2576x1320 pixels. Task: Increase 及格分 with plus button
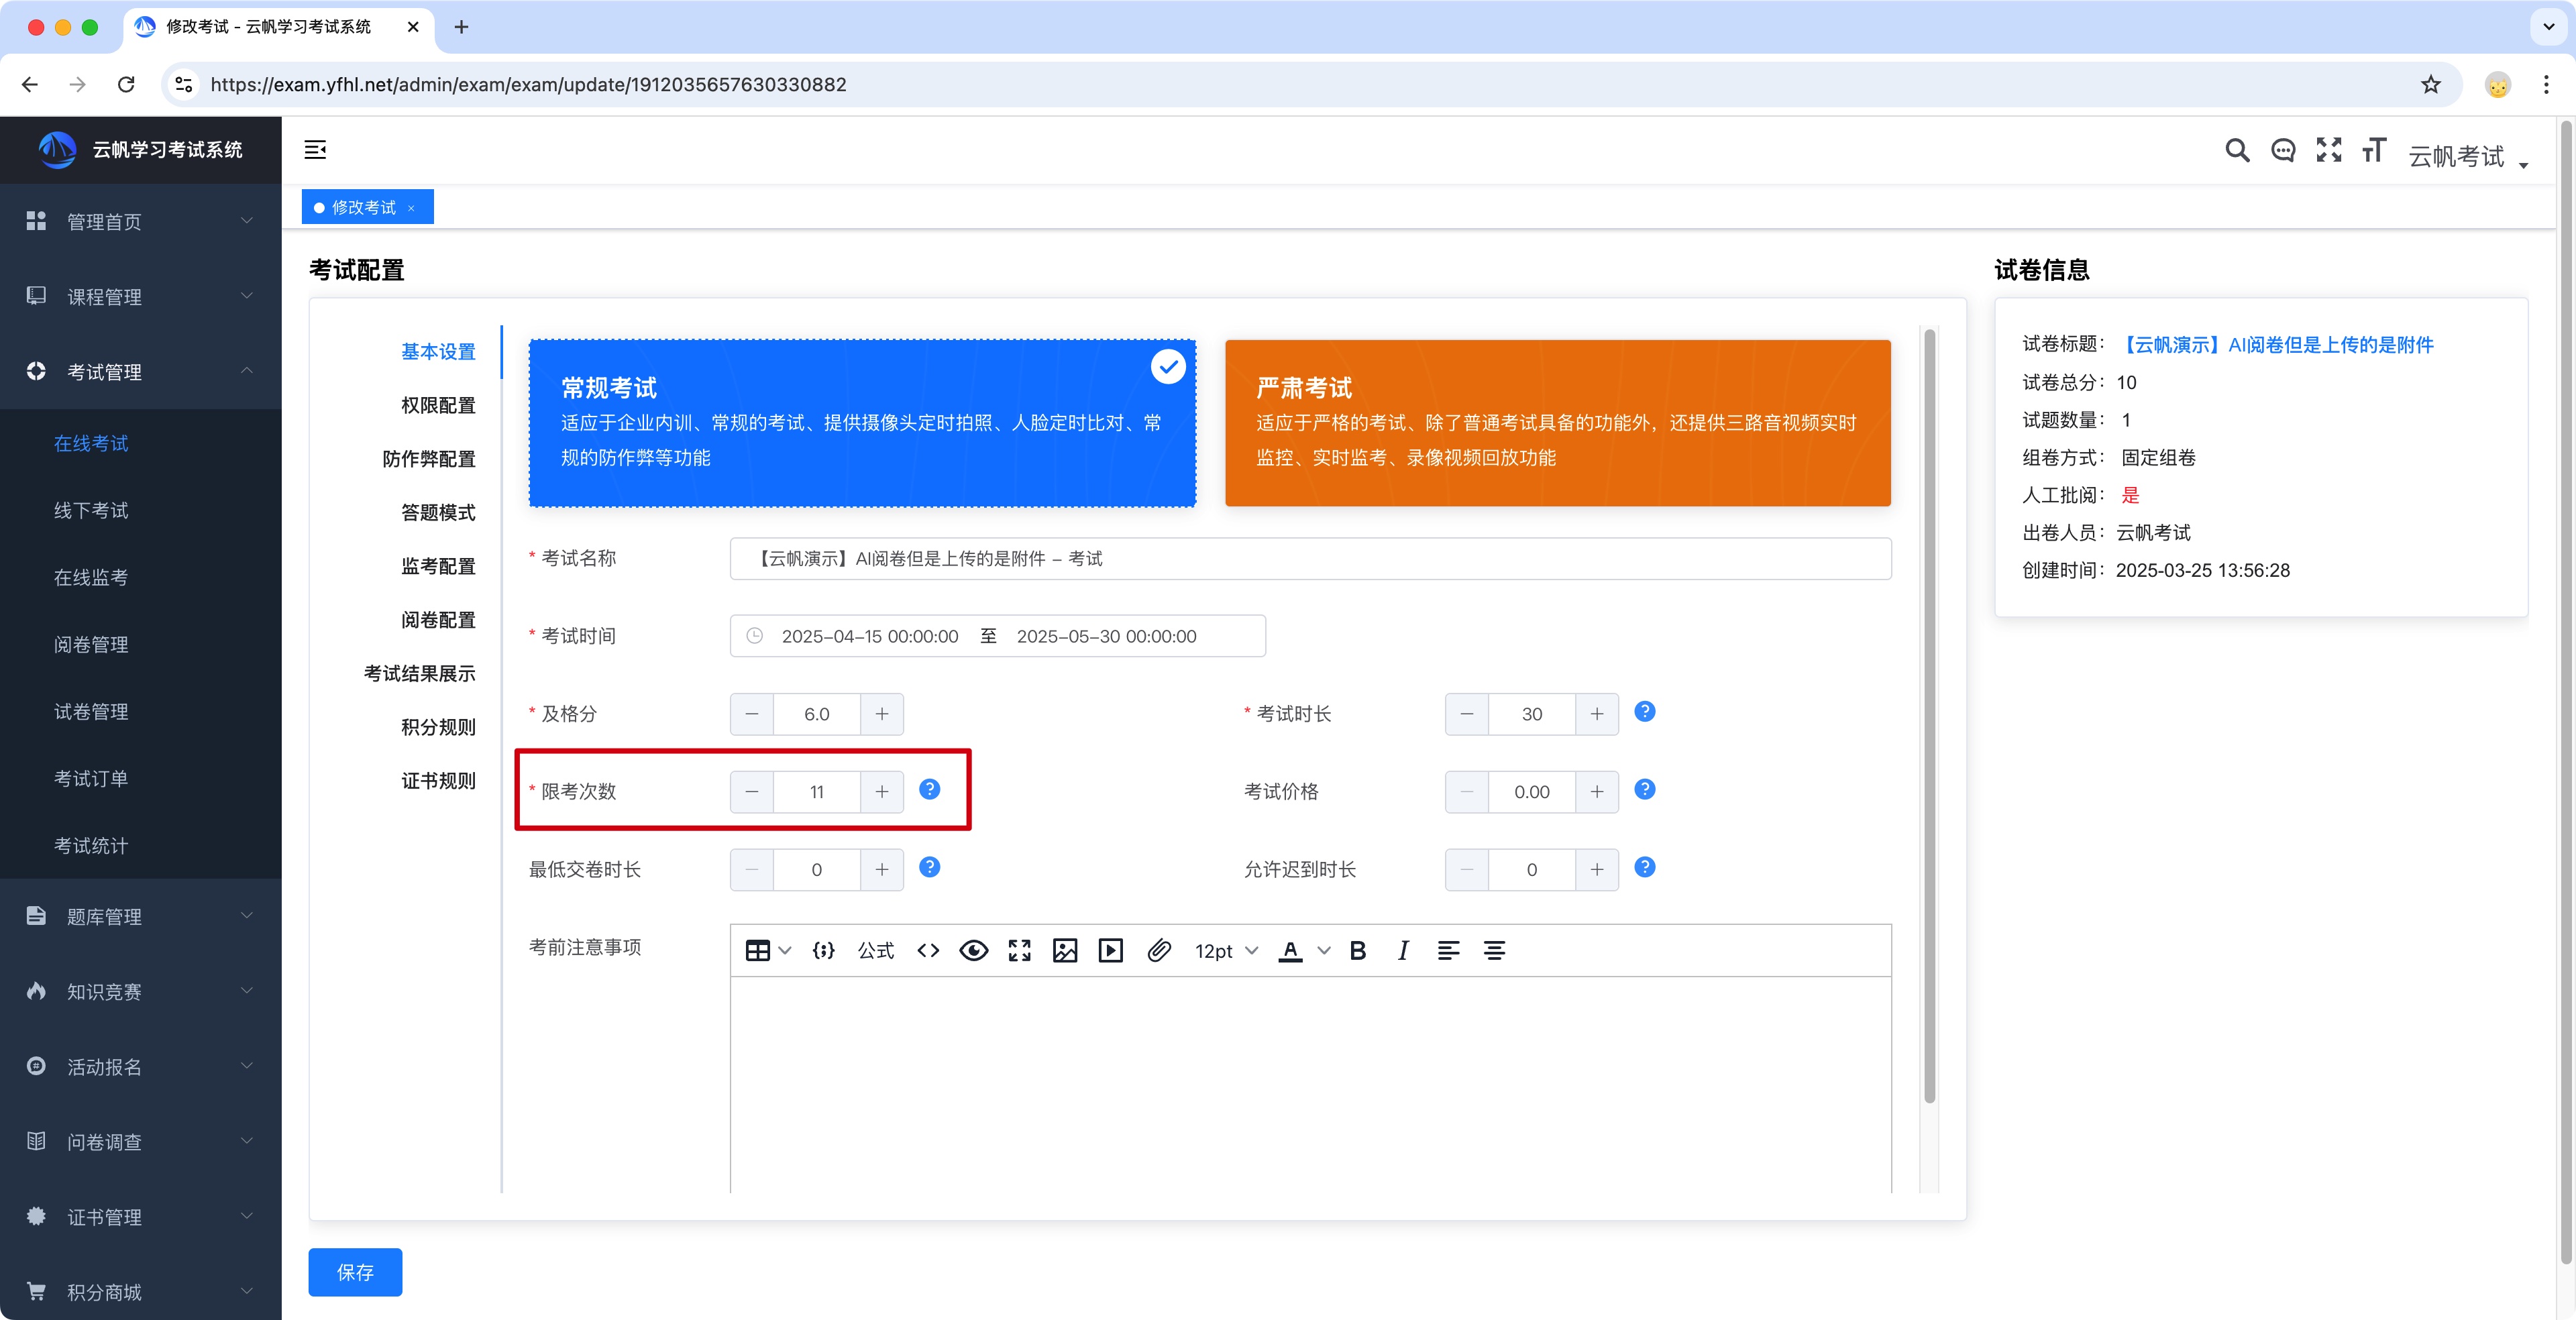882,714
